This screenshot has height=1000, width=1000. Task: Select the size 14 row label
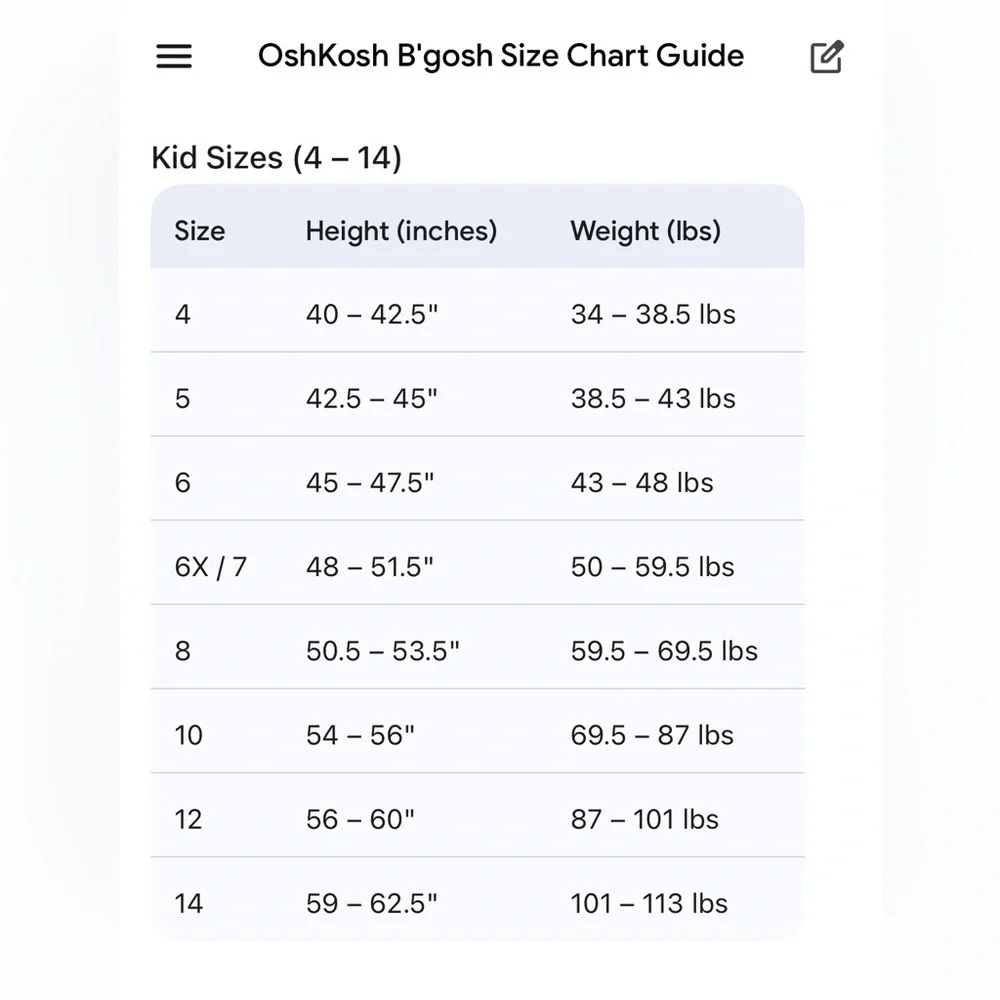[189, 904]
